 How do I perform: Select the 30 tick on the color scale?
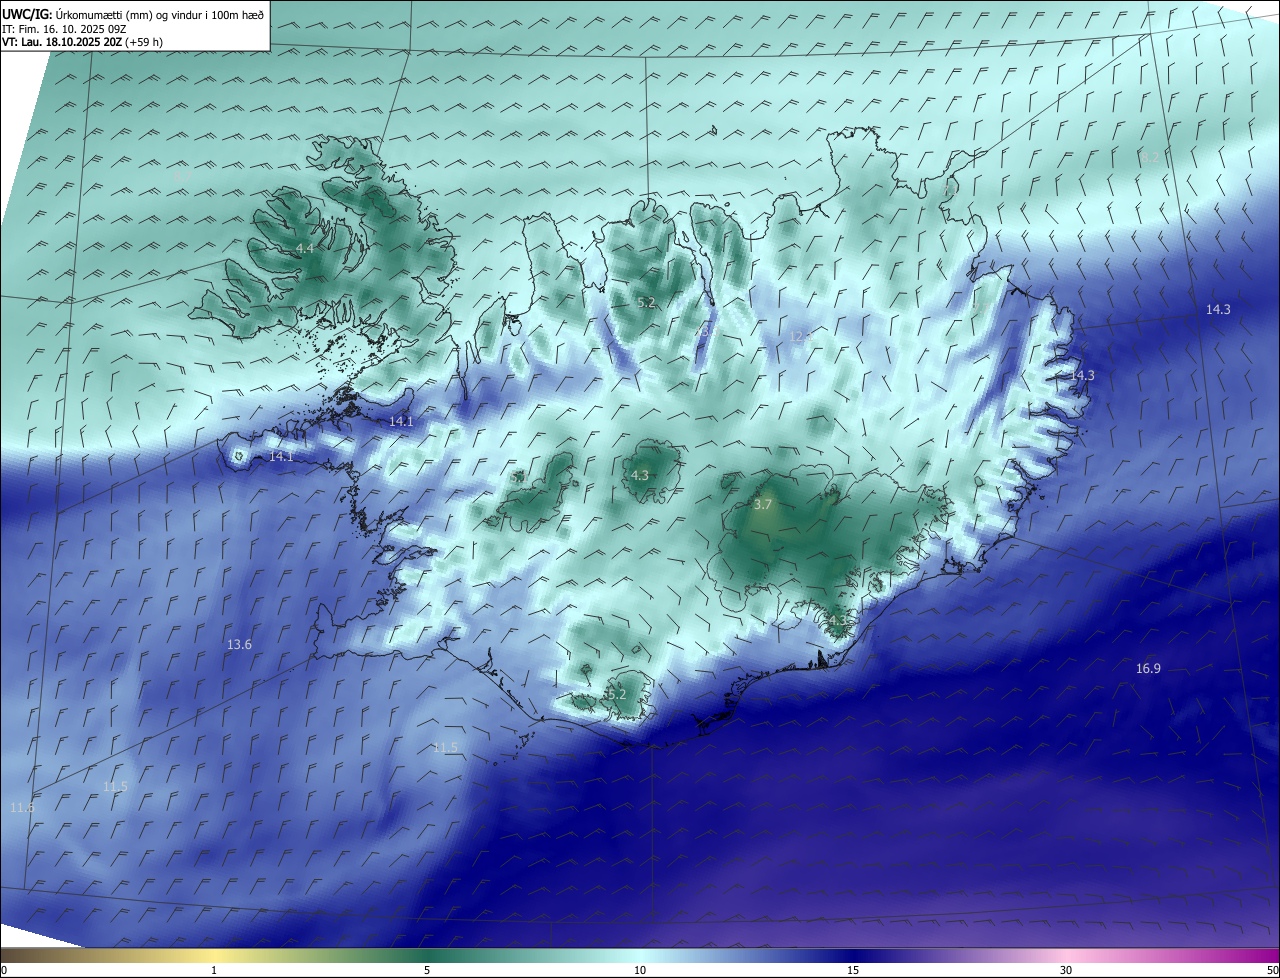[1066, 971]
